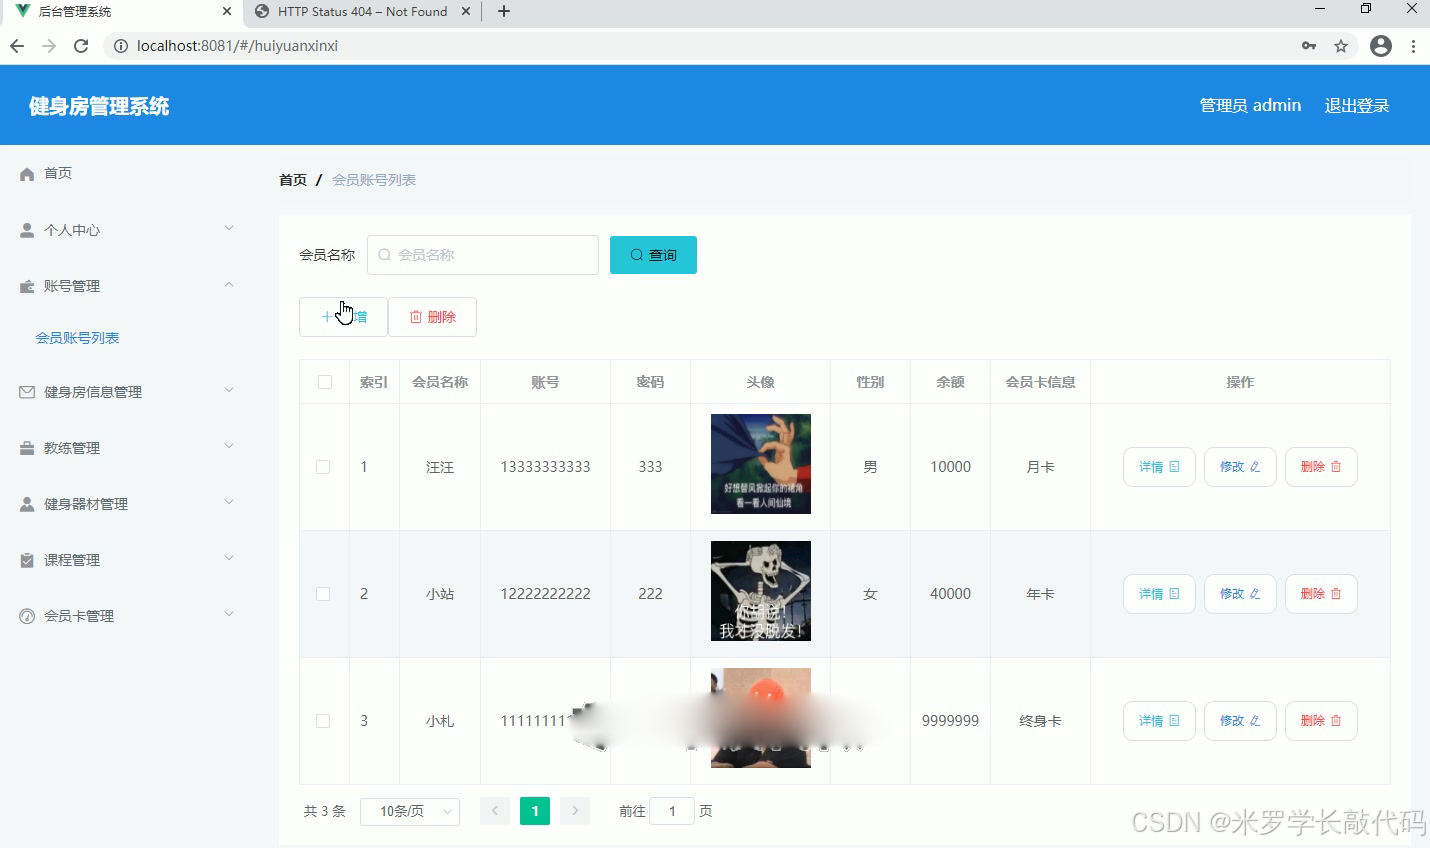Viewport: 1430px width, 848px height.
Task: Open the 10条/页 page size dropdown
Action: pyautogui.click(x=409, y=811)
